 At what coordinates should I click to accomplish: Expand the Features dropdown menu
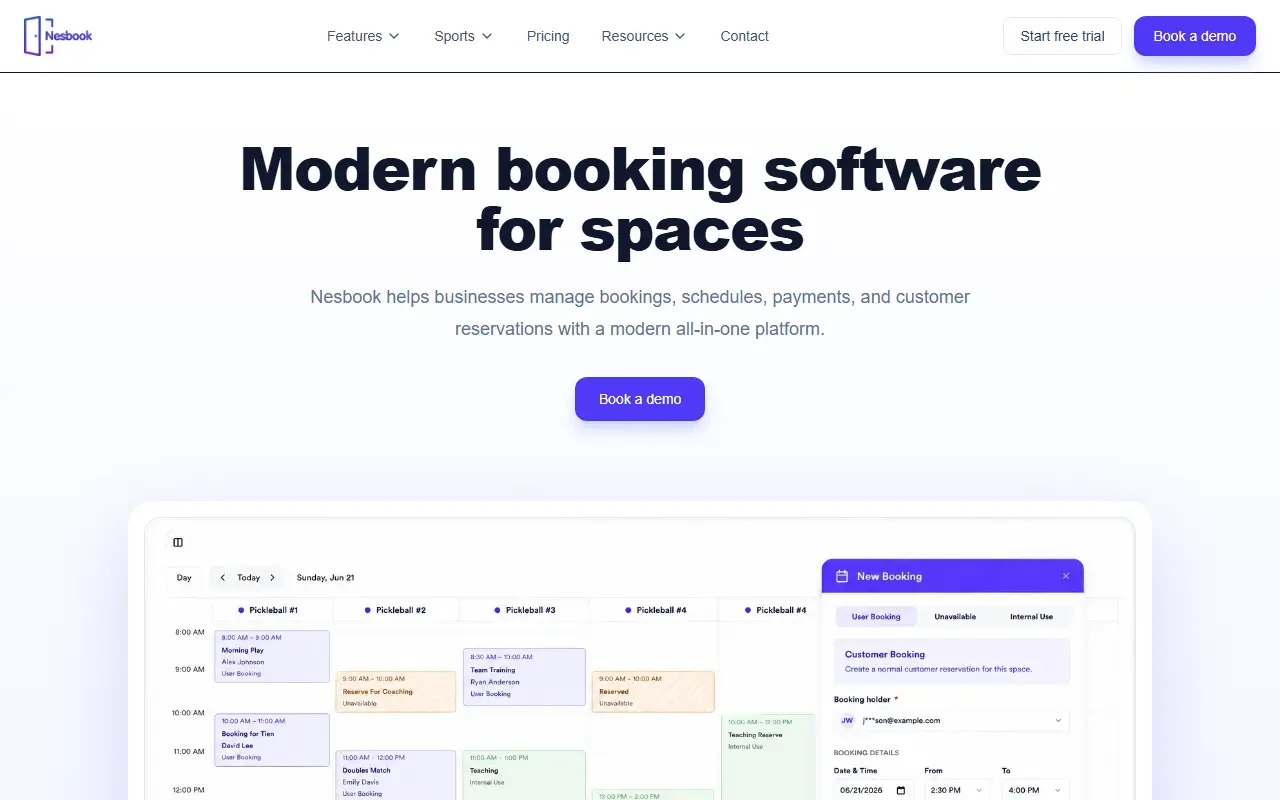tap(363, 36)
